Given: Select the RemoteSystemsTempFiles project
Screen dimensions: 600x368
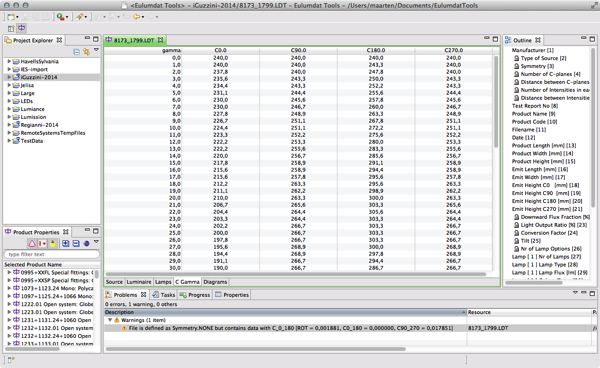Looking at the screenshot, I should (53, 133).
